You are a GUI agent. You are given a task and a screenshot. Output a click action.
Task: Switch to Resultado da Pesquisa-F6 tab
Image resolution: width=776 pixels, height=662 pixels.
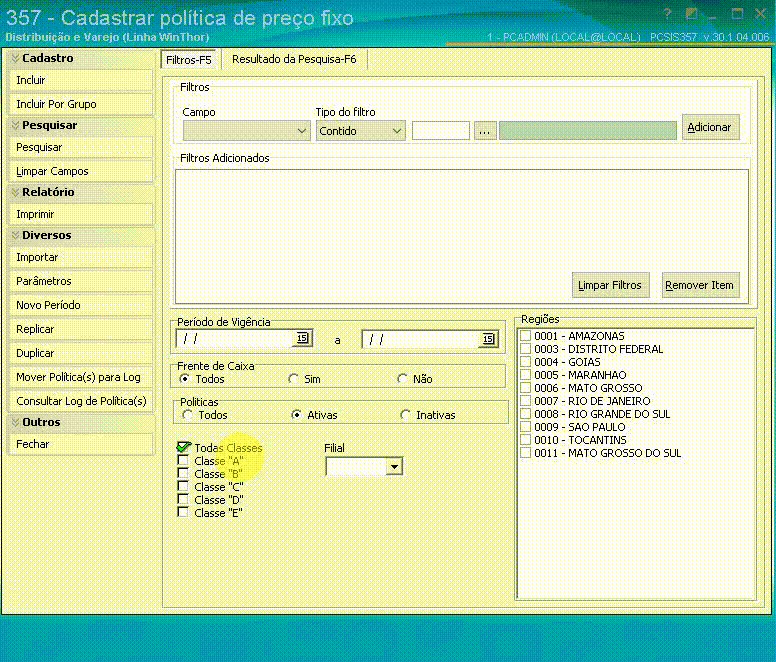coord(294,59)
